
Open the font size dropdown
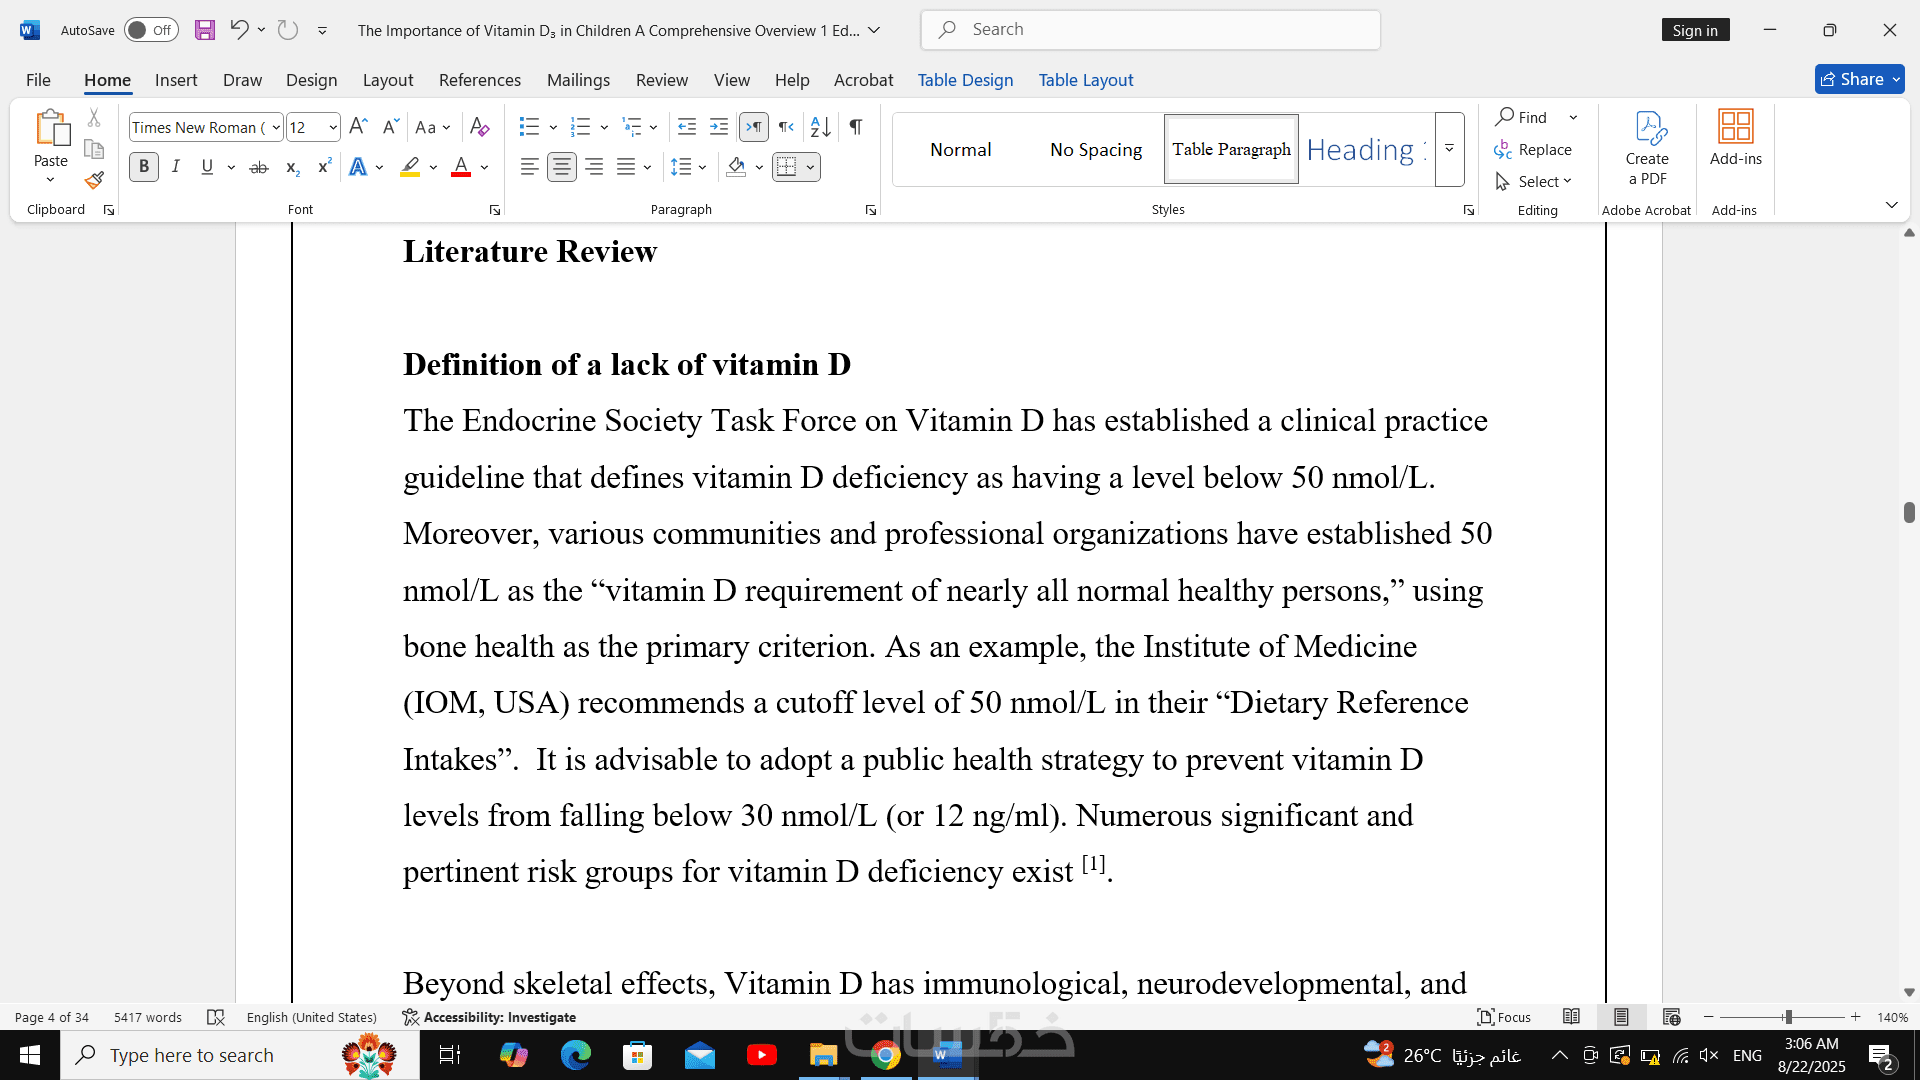[x=333, y=127]
